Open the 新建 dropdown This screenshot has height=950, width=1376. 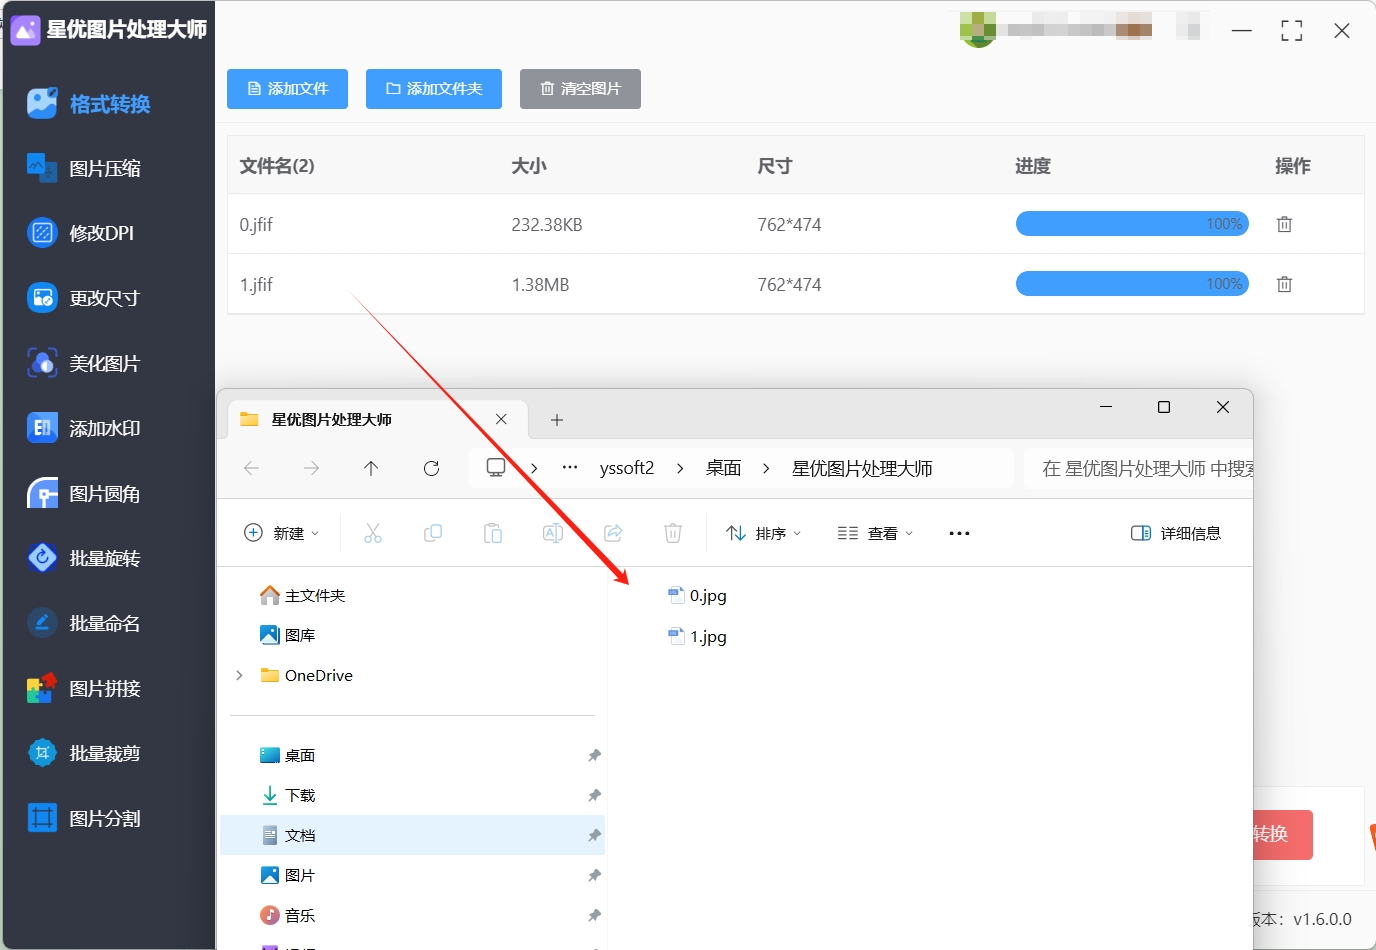pyautogui.click(x=282, y=533)
